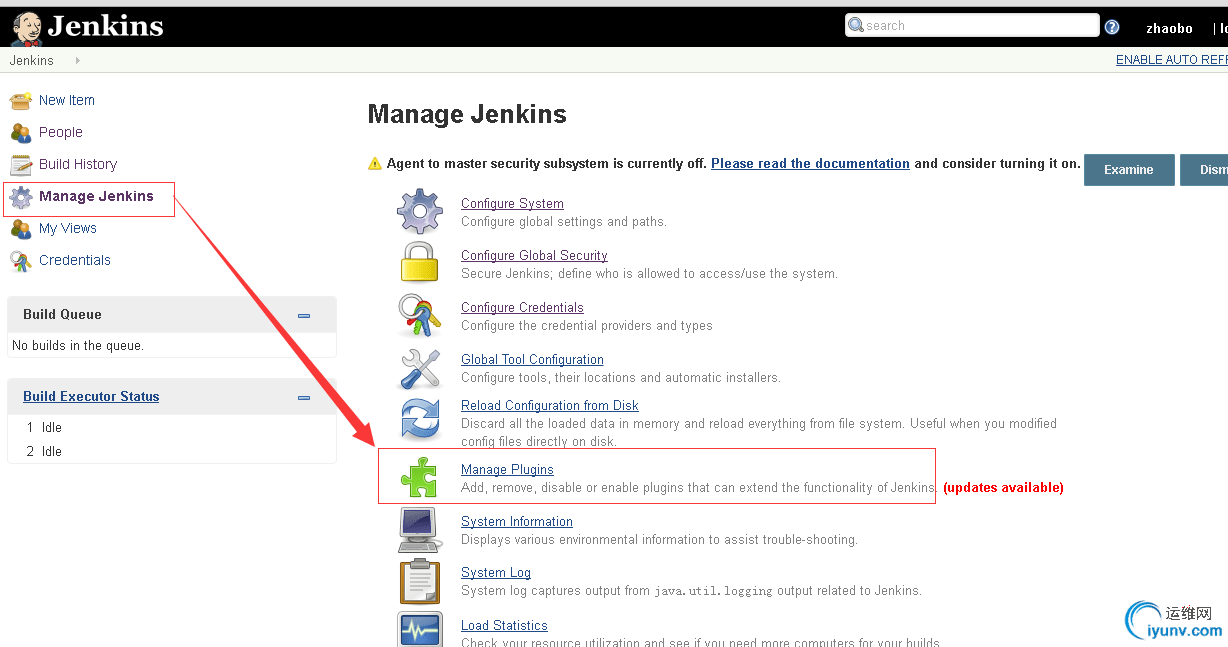The width and height of the screenshot is (1228, 647).
Task: Open the System Information link
Action: [517, 521]
